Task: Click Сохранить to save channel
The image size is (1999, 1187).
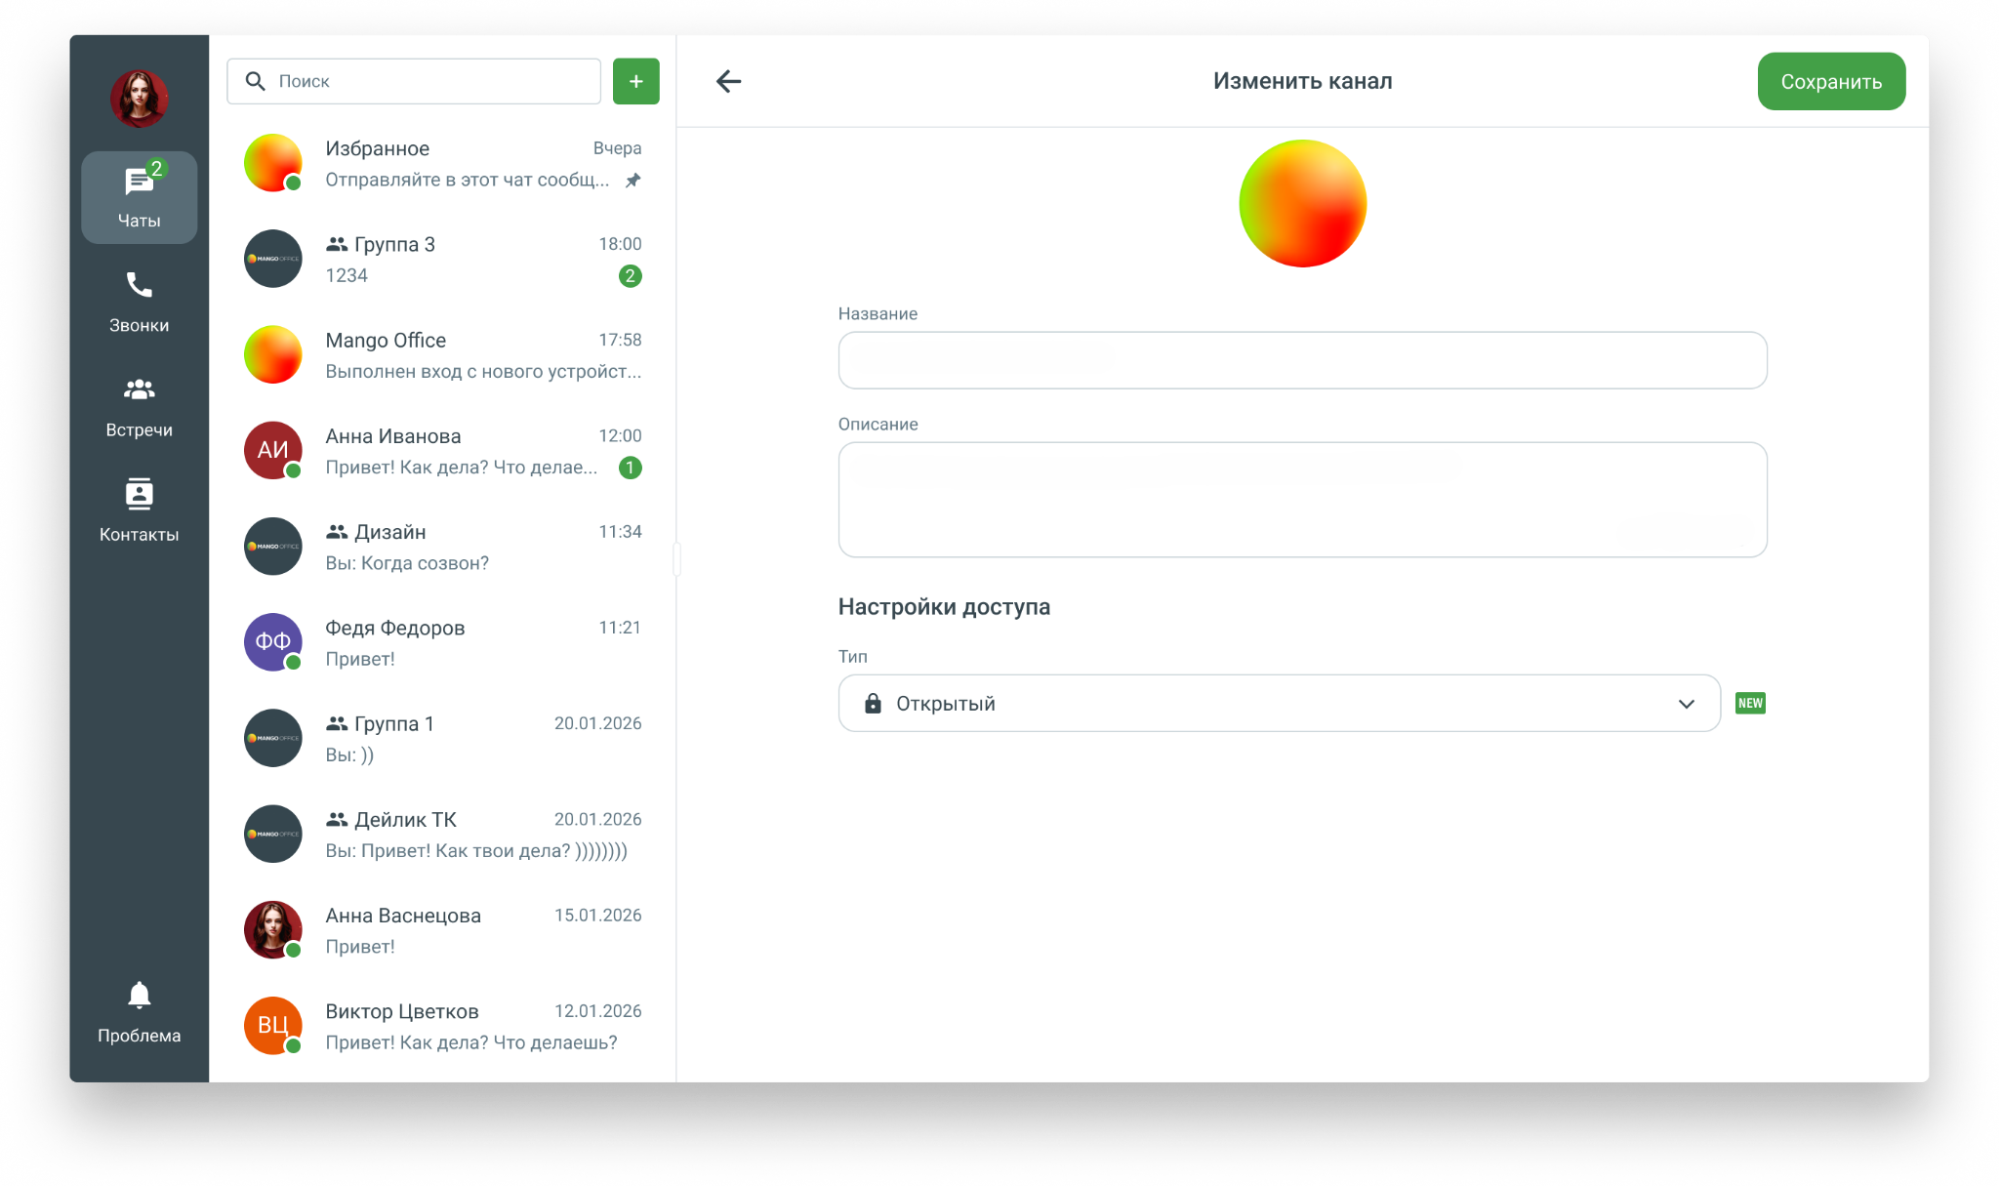Action: (x=1830, y=81)
